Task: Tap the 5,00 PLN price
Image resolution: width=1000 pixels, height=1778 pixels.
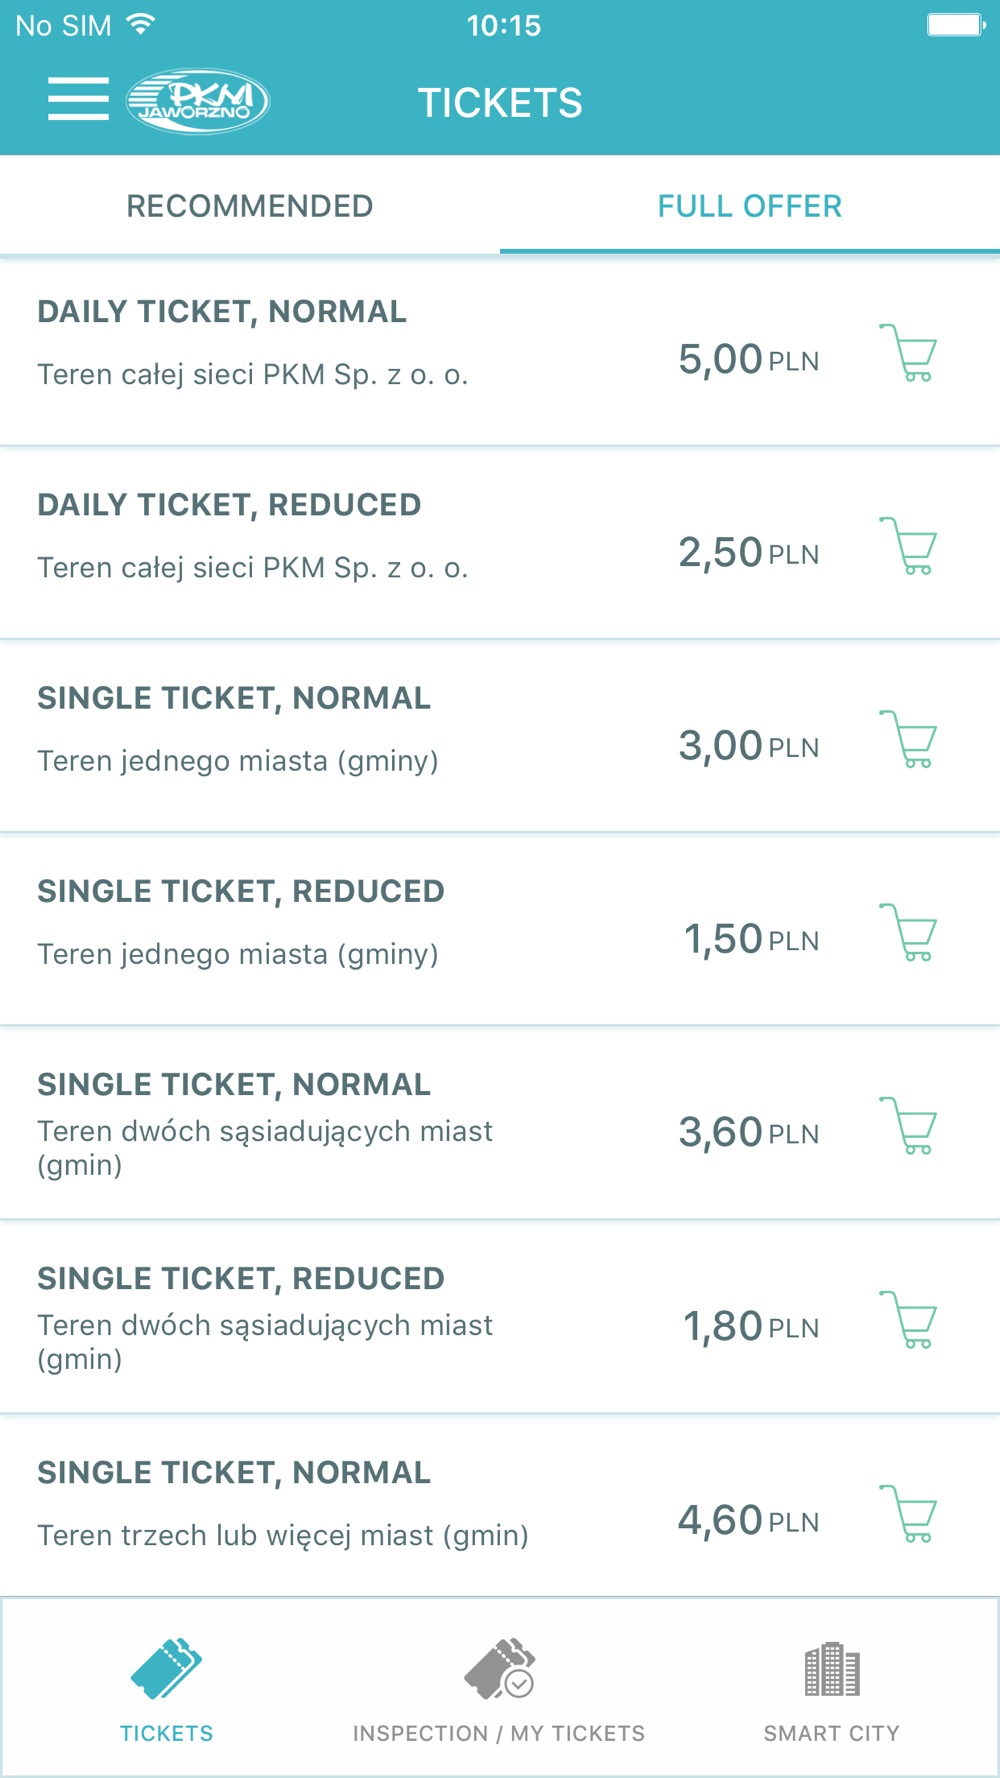Action: (x=749, y=359)
